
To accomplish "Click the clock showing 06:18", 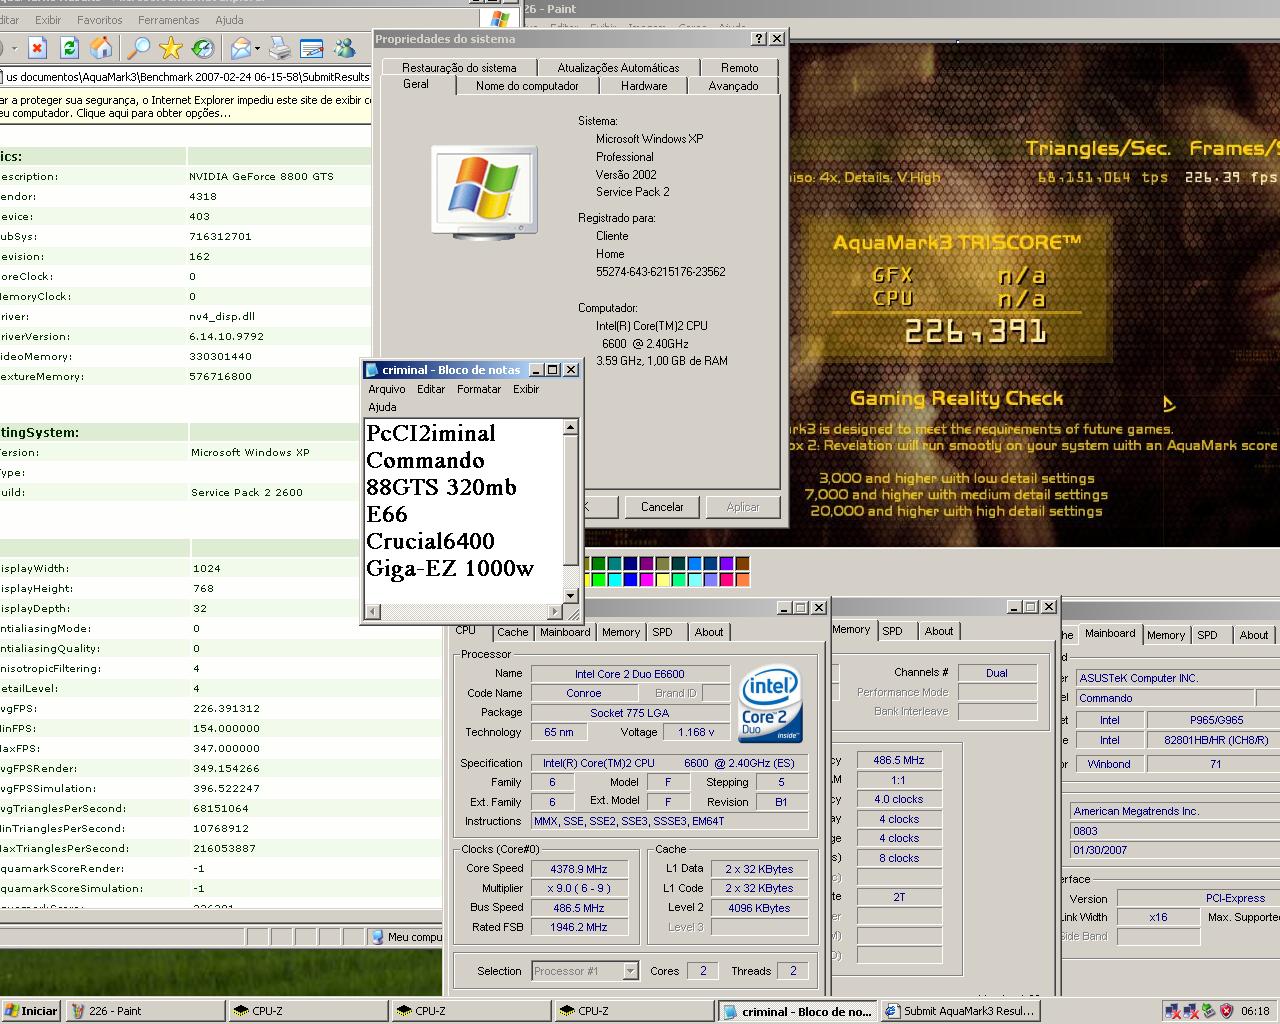I will pyautogui.click(x=1255, y=1011).
